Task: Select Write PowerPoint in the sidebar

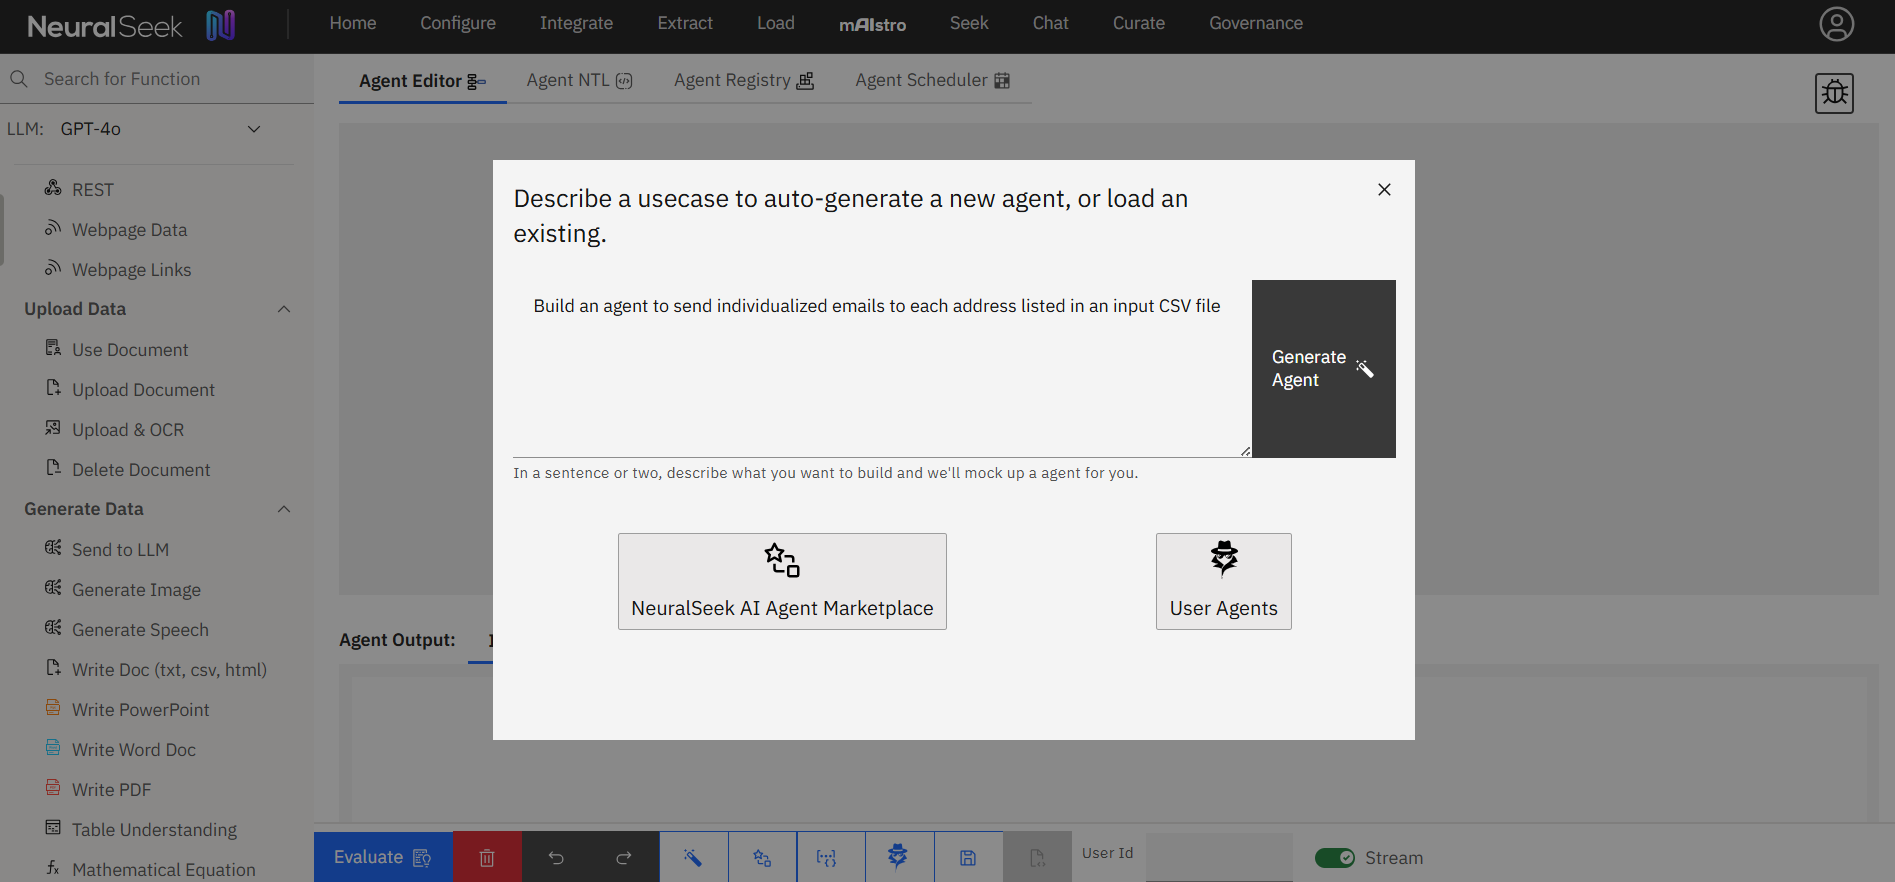Action: pos(140,710)
